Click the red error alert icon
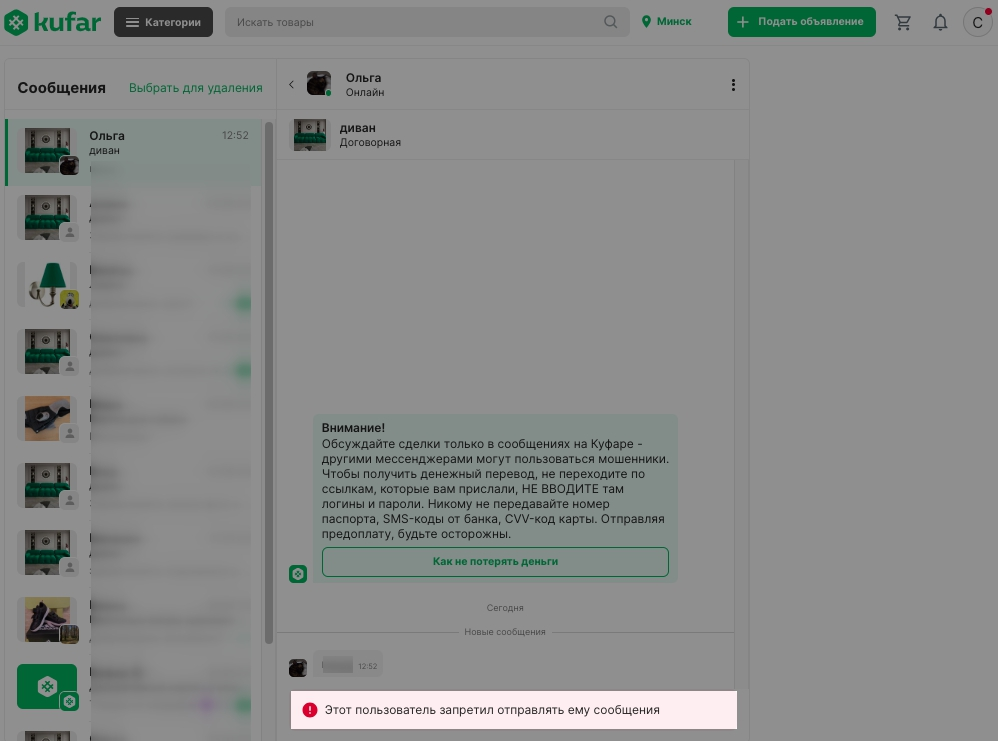998x741 pixels. point(310,710)
